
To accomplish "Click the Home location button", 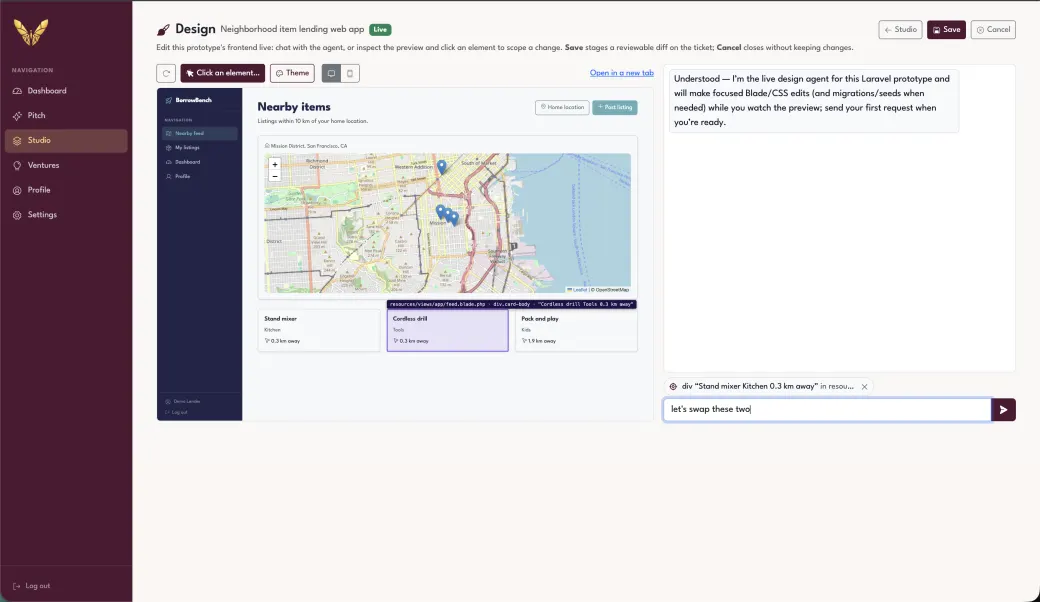I will pos(562,107).
